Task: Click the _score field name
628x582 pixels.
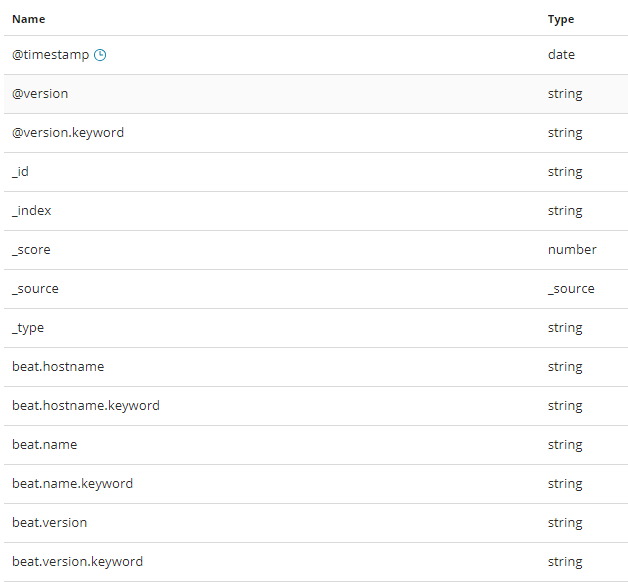Action: [x=31, y=250]
